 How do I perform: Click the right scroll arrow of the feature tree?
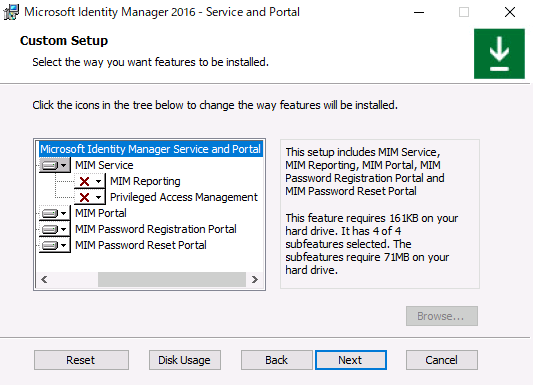(x=255, y=279)
